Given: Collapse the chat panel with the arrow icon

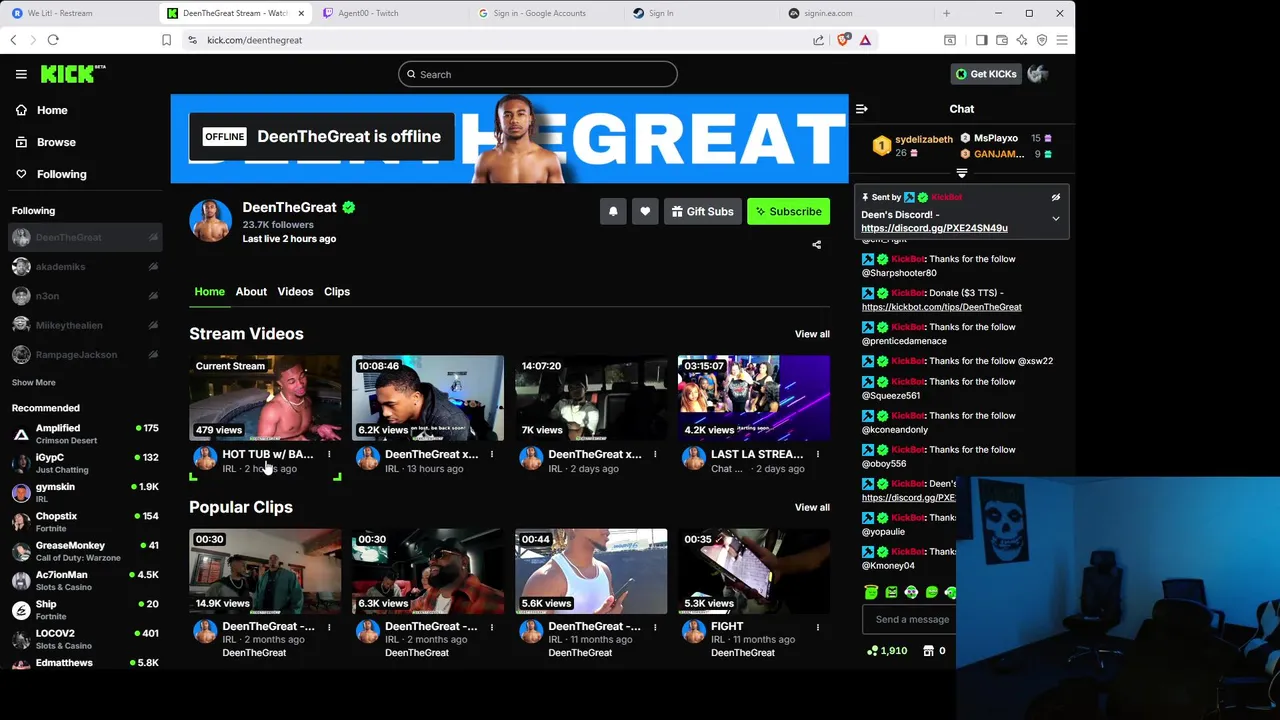Looking at the screenshot, I should [862, 109].
